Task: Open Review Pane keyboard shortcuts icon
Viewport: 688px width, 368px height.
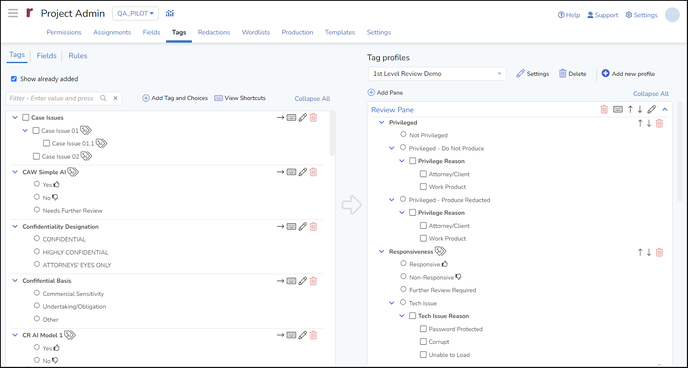Action: pos(618,109)
